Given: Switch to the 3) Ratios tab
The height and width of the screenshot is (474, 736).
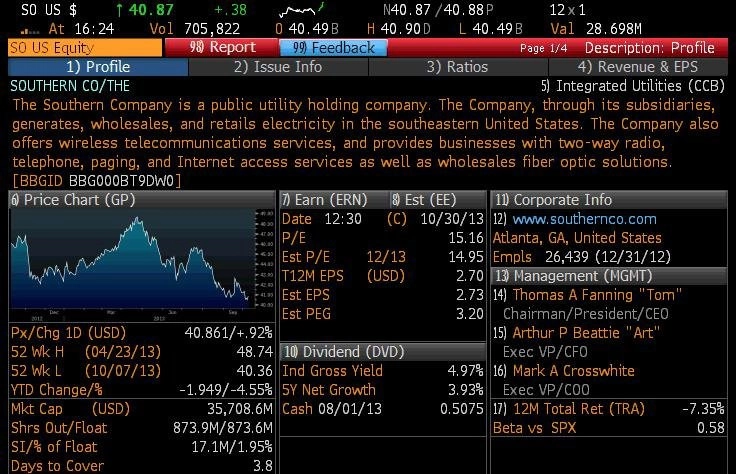Looking at the screenshot, I should [x=458, y=67].
